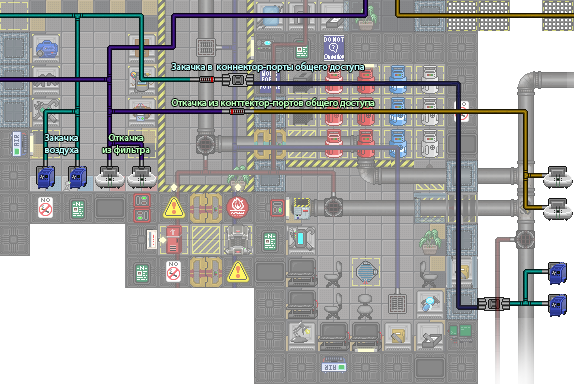This screenshot has height=384, width=574.
Task: Click the red round fire hazard sign
Action: pyautogui.click(x=238, y=207)
